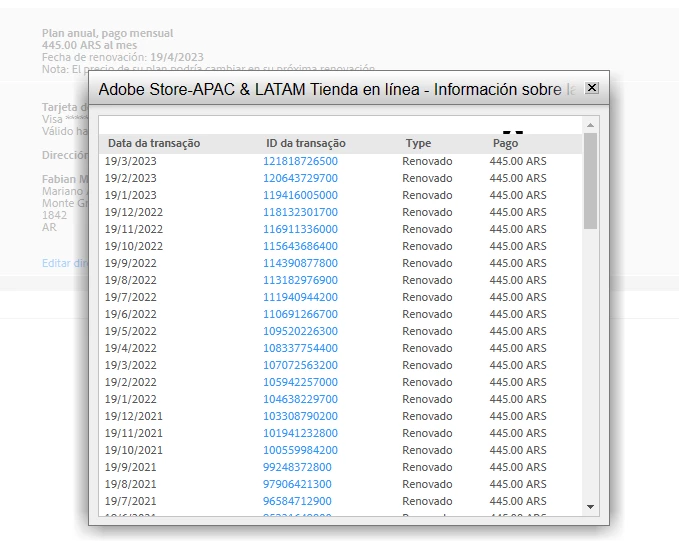679x541 pixels.
Task: Open transaction 97906421300
Action: [297, 484]
